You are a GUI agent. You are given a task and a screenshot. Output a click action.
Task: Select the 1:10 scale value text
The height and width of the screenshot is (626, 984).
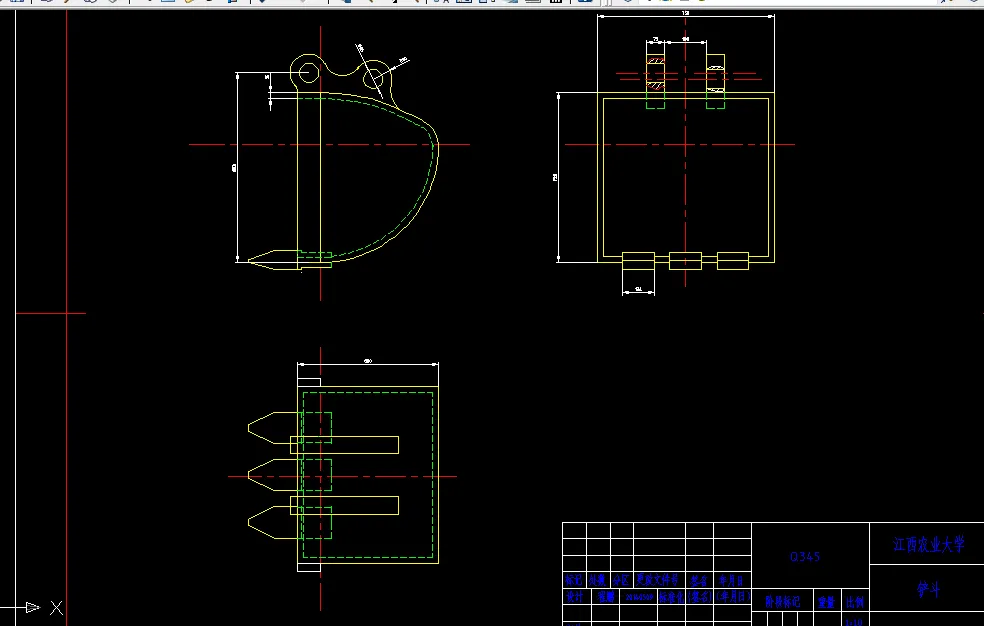coord(853,622)
